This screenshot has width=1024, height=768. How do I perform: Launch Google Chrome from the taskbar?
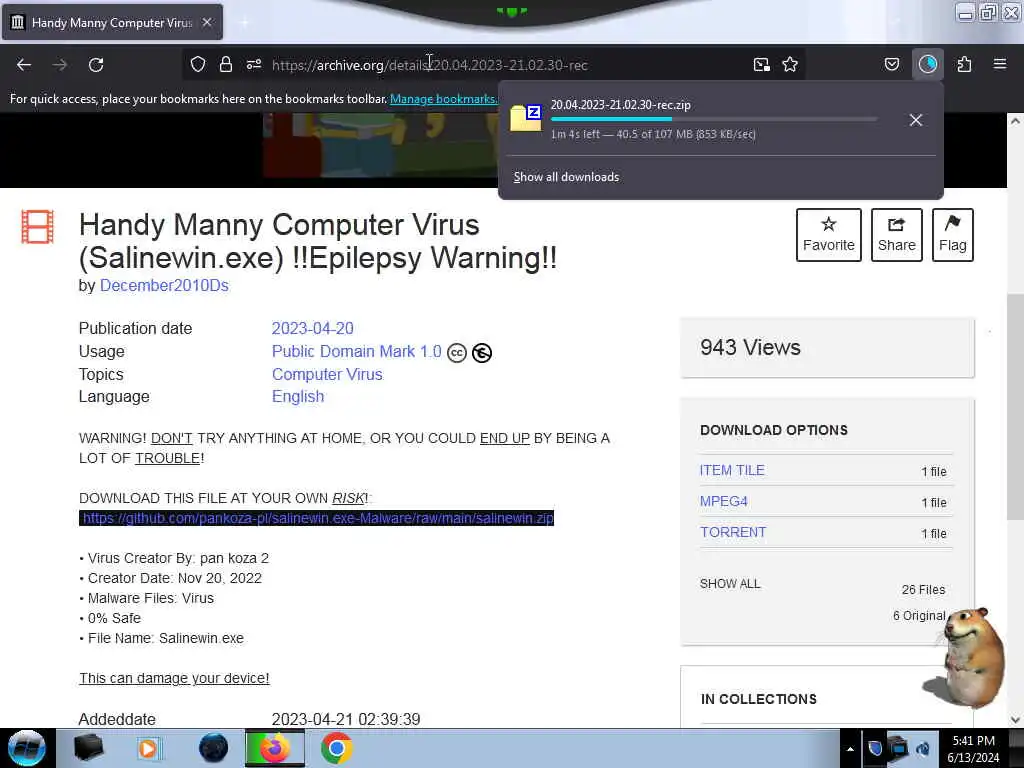[x=336, y=748]
